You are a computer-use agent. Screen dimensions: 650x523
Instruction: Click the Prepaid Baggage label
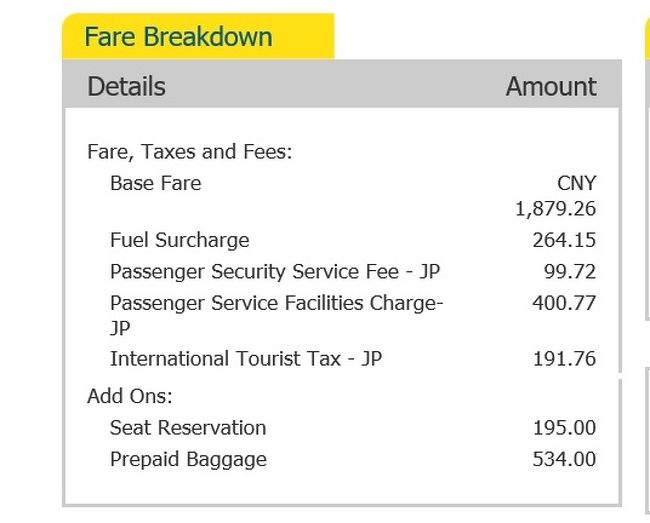pyautogui.click(x=188, y=460)
